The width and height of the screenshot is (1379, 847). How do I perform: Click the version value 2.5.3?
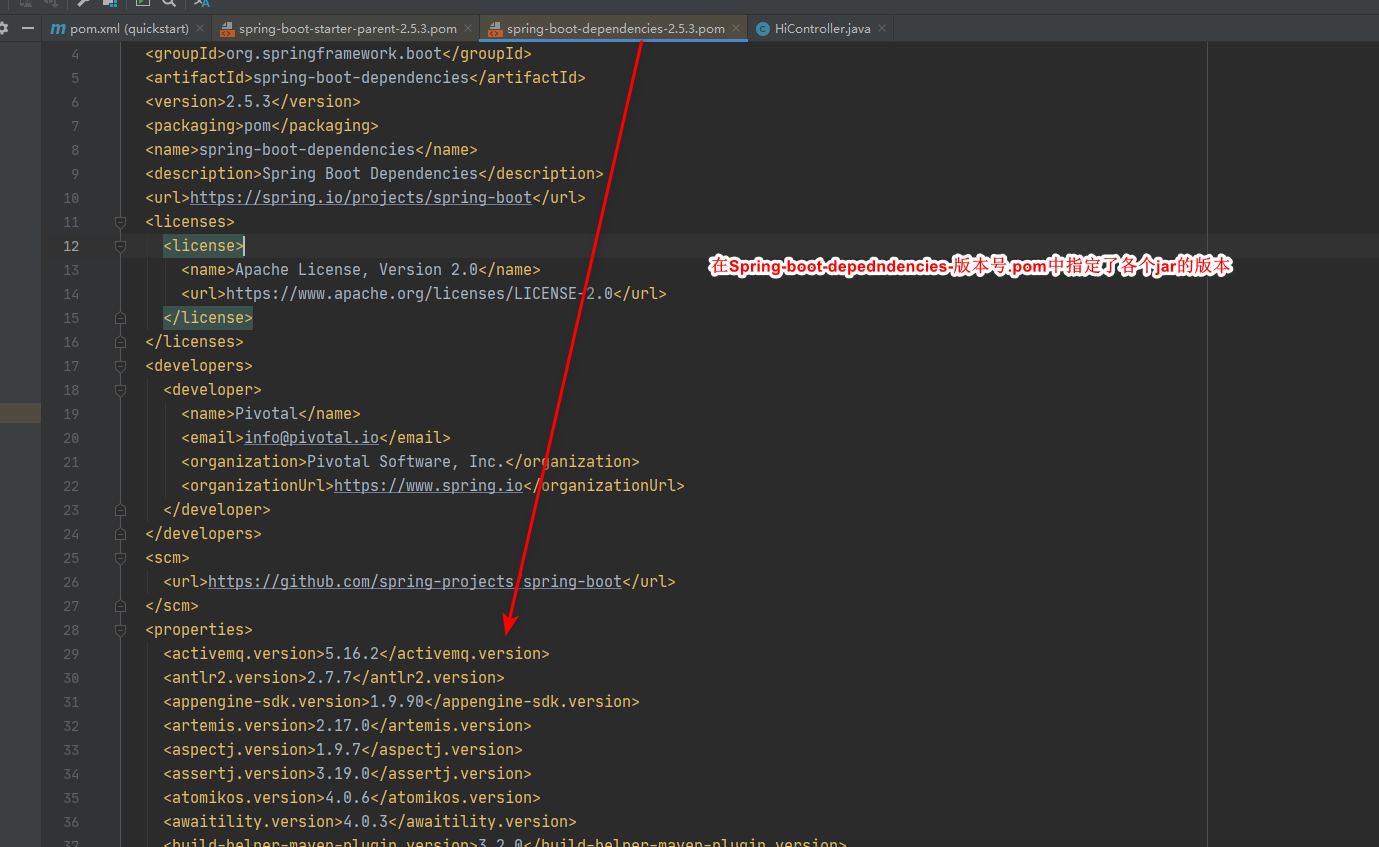coord(248,102)
